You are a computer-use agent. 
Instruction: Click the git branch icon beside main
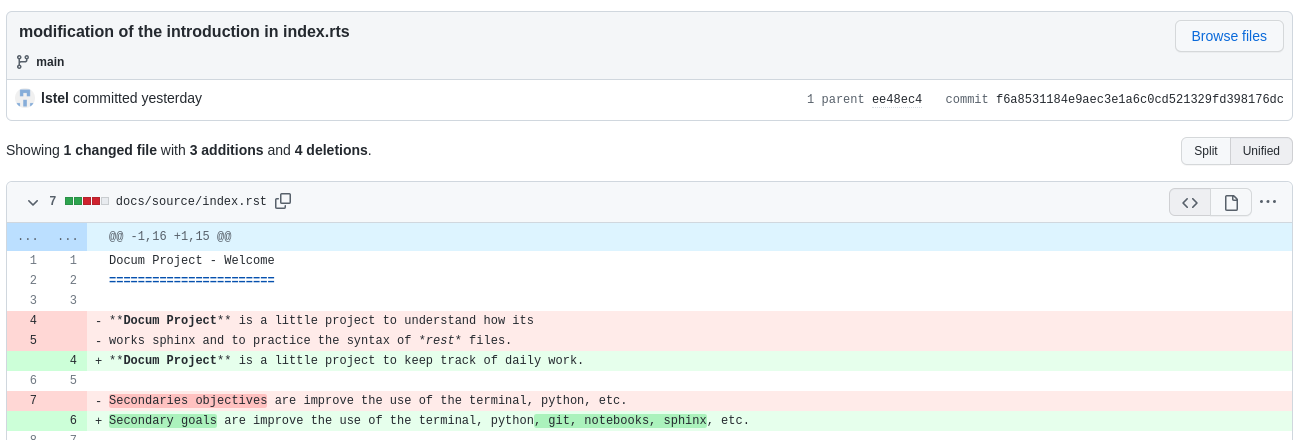[23, 62]
